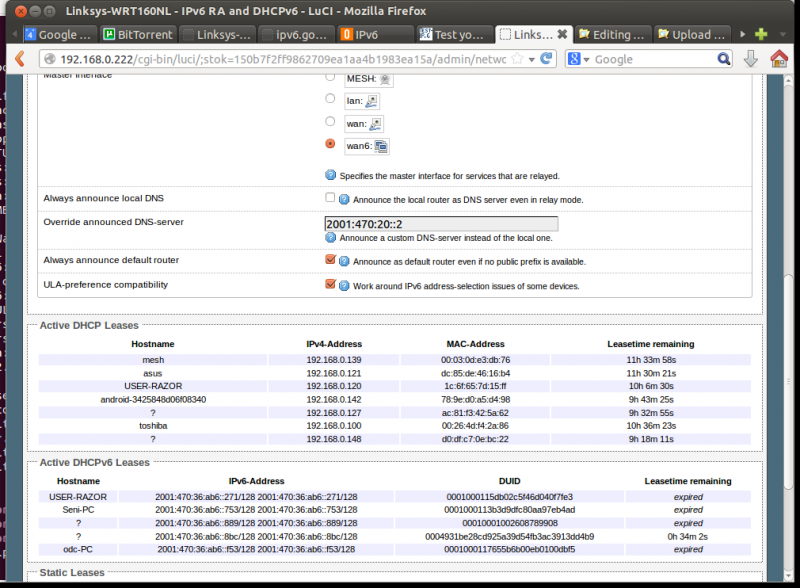Click the Firefox home icon
Image resolution: width=800 pixels, height=588 pixels.
pos(778,60)
